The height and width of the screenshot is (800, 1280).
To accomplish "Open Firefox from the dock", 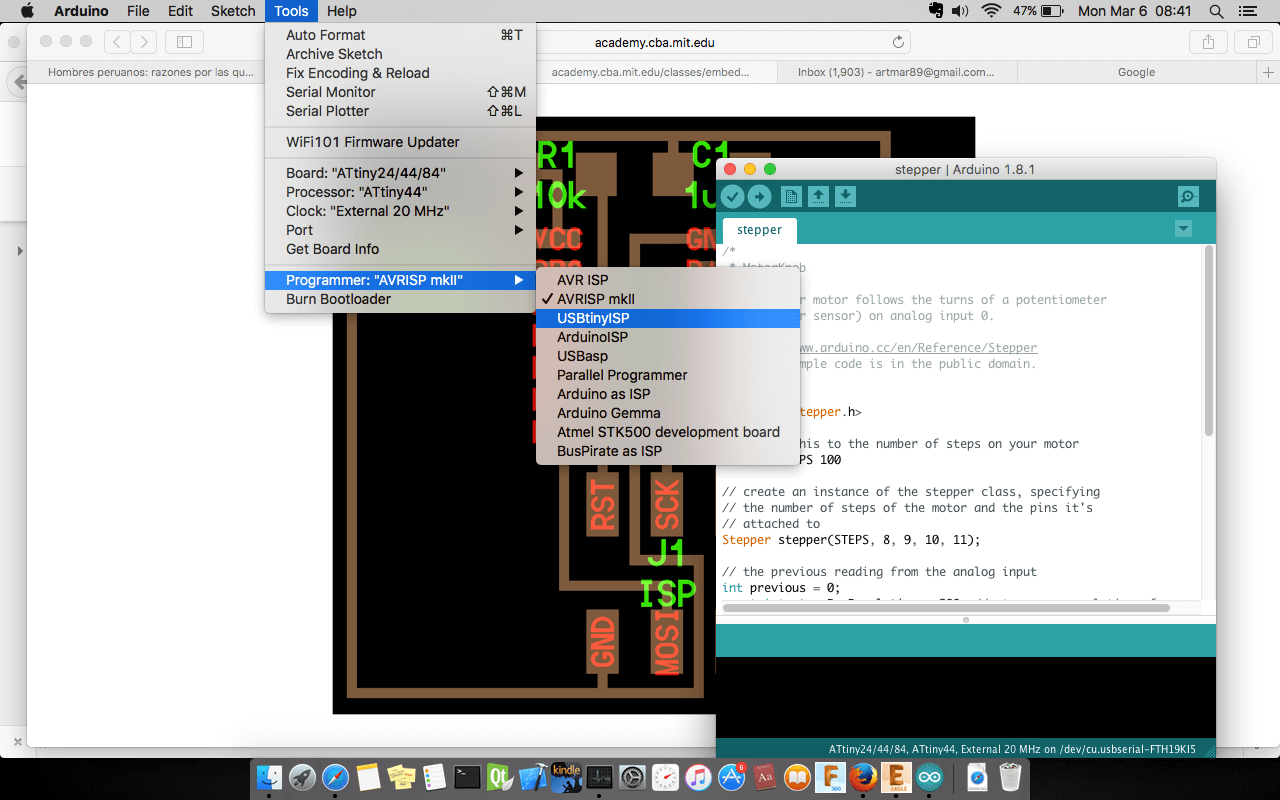I will (863, 777).
